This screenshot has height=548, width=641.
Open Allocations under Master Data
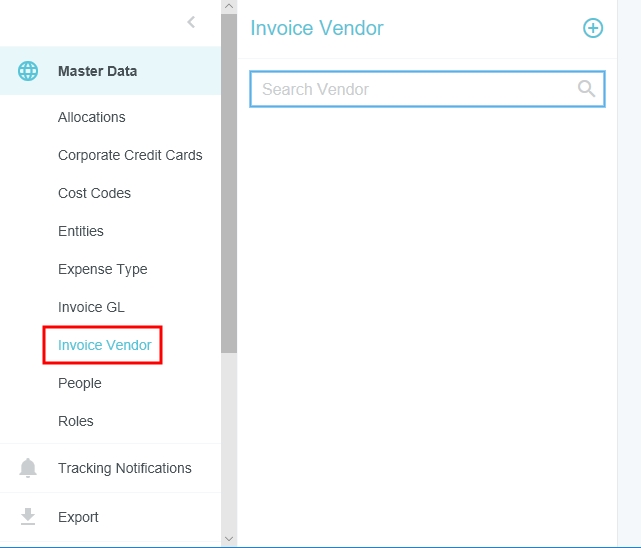[91, 117]
